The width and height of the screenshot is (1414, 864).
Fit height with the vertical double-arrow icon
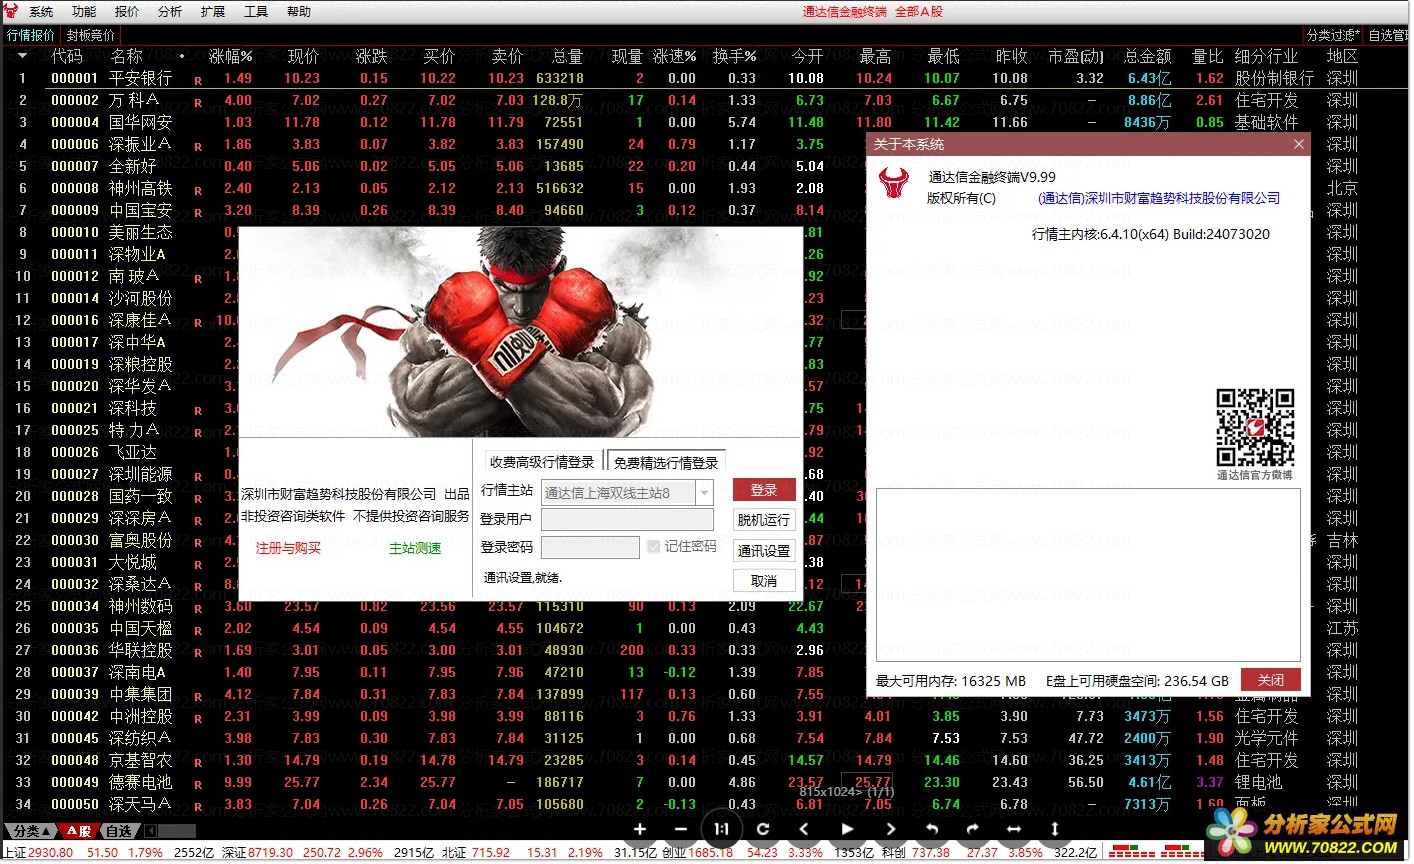[x=1054, y=829]
